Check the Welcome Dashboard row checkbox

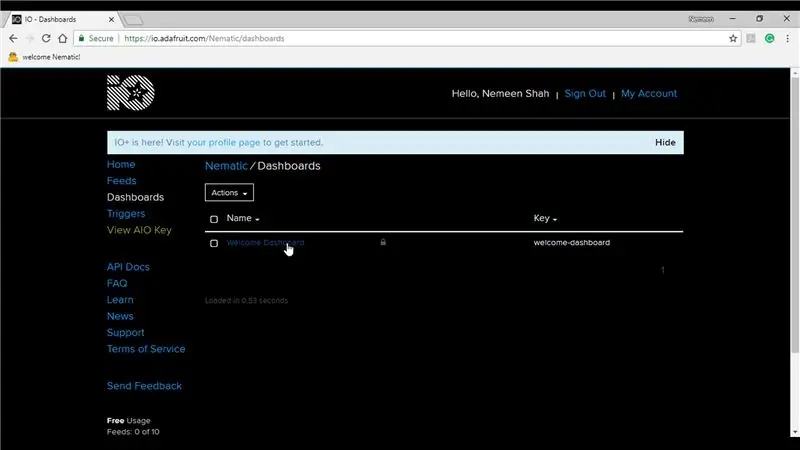(214, 243)
